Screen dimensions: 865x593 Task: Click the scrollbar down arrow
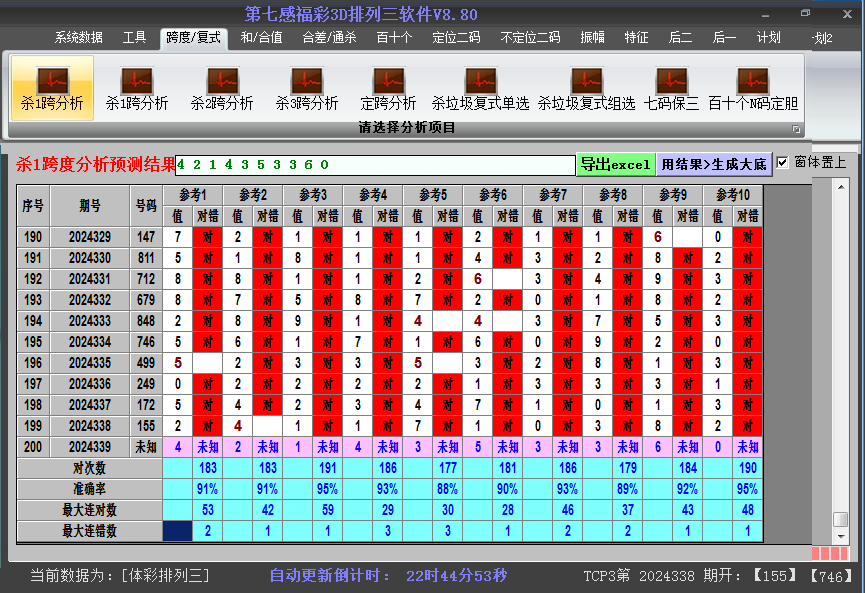tap(841, 536)
